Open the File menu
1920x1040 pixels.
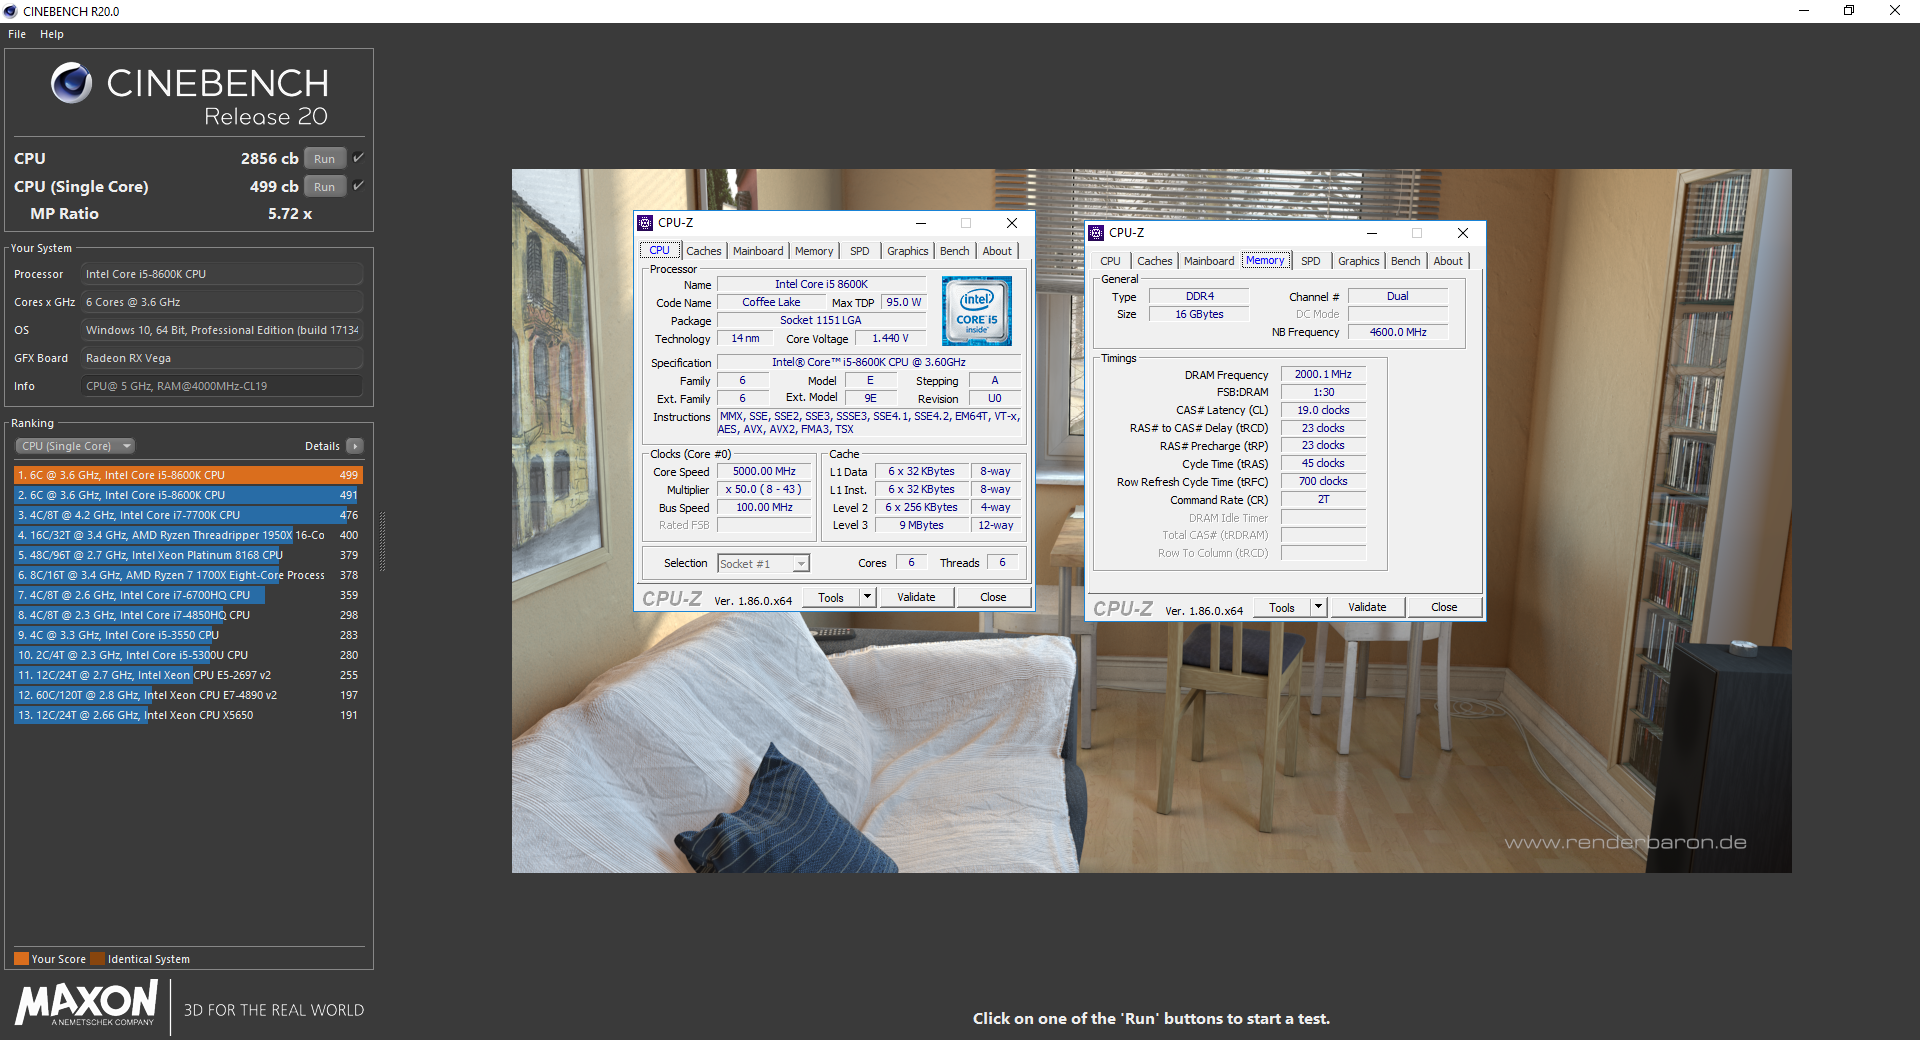(17, 34)
